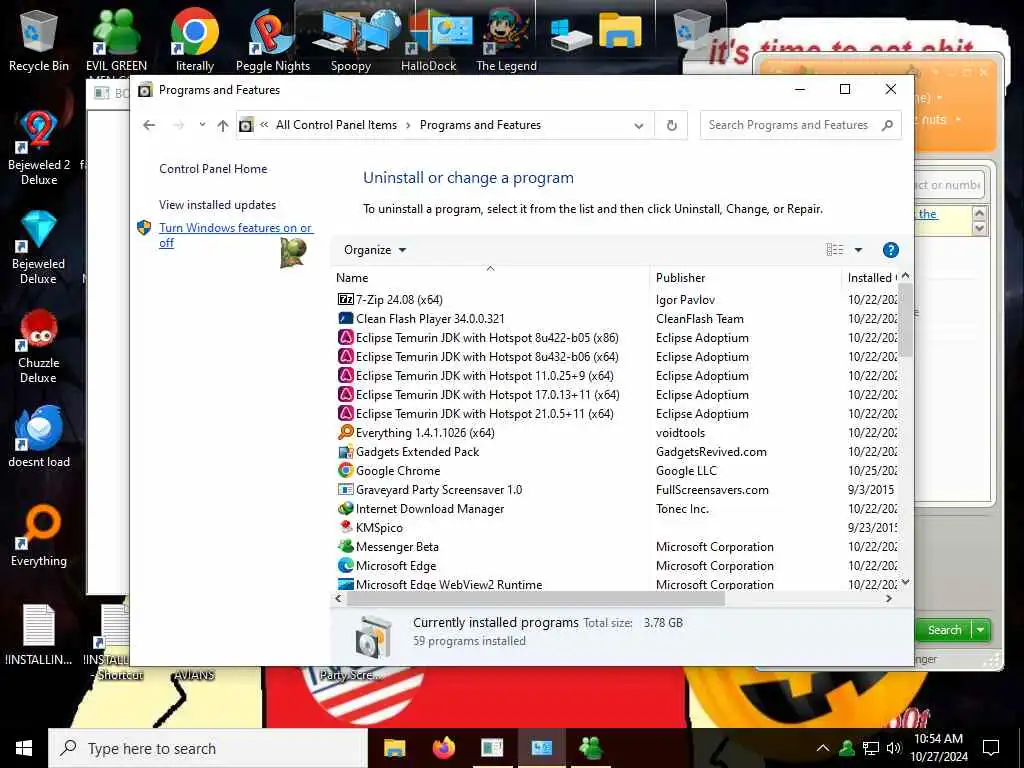
Task: Open Control Panel Home link
Action: pos(213,169)
